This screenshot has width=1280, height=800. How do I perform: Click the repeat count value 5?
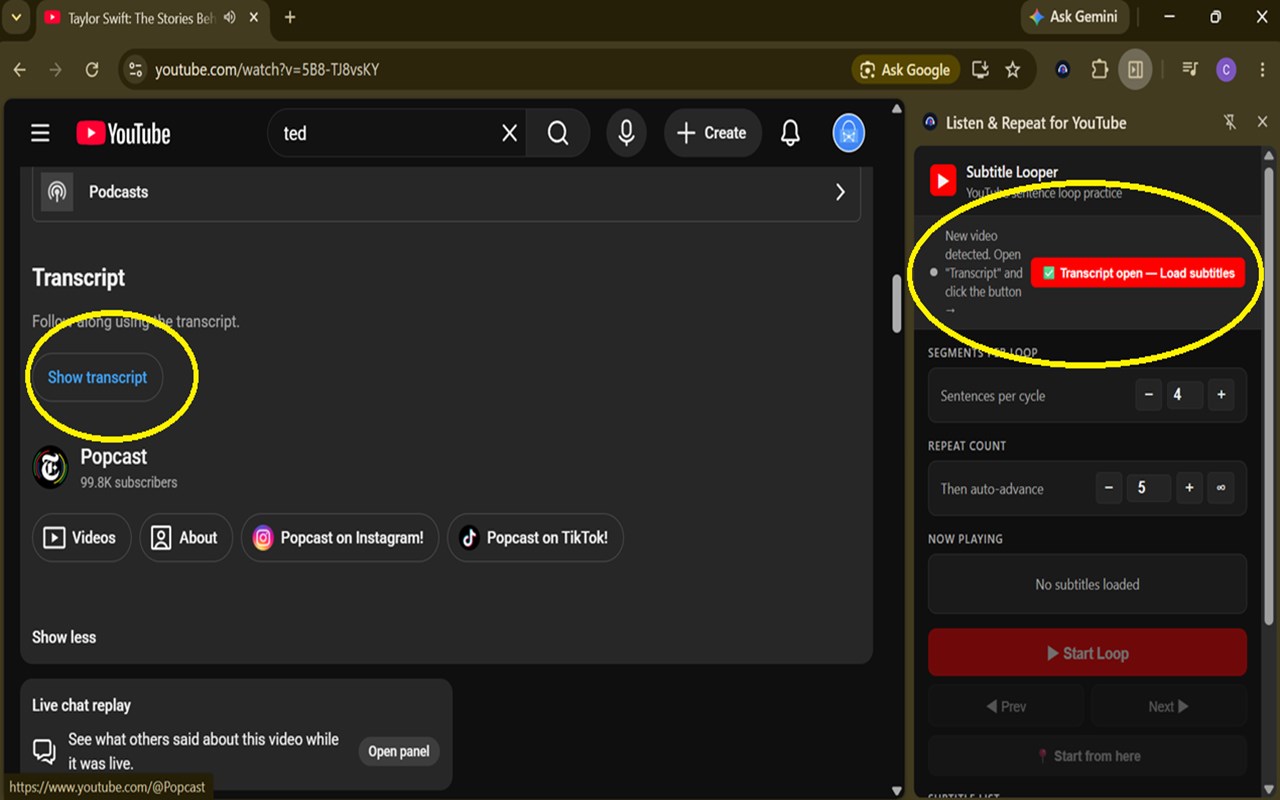click(x=1149, y=488)
